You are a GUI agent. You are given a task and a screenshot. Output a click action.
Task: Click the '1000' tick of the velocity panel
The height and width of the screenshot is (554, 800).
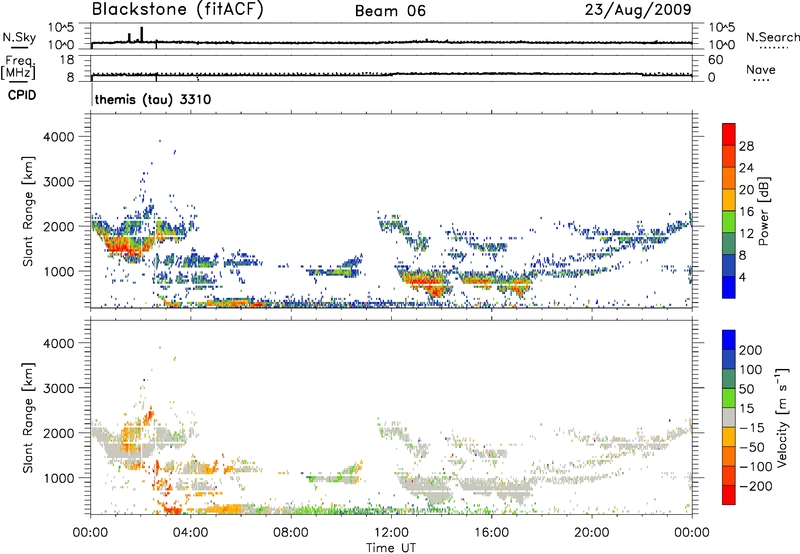click(59, 478)
